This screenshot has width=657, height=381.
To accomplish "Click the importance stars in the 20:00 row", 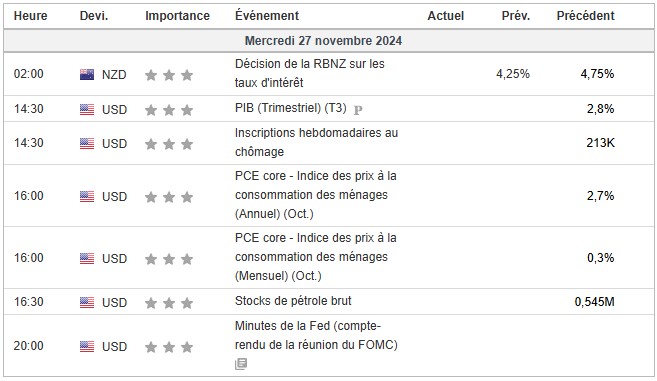I will coord(169,347).
